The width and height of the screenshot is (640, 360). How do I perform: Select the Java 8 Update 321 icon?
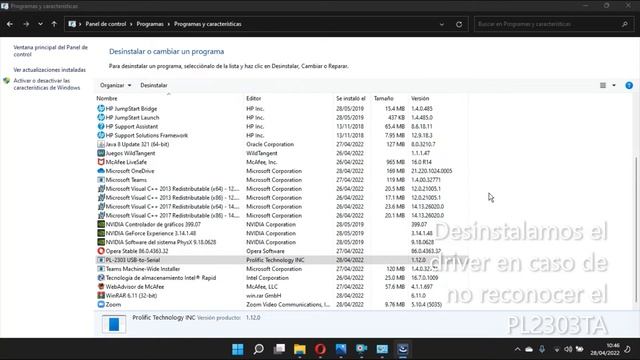[x=101, y=144]
